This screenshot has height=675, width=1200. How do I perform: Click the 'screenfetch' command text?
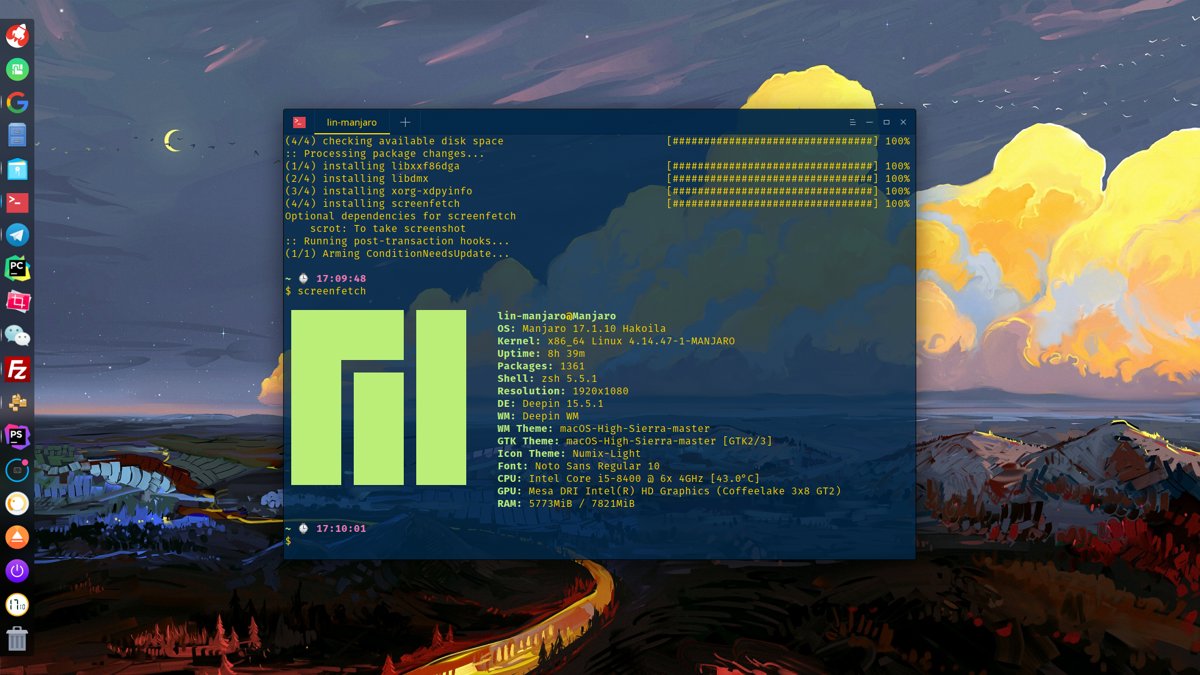pyautogui.click(x=332, y=291)
